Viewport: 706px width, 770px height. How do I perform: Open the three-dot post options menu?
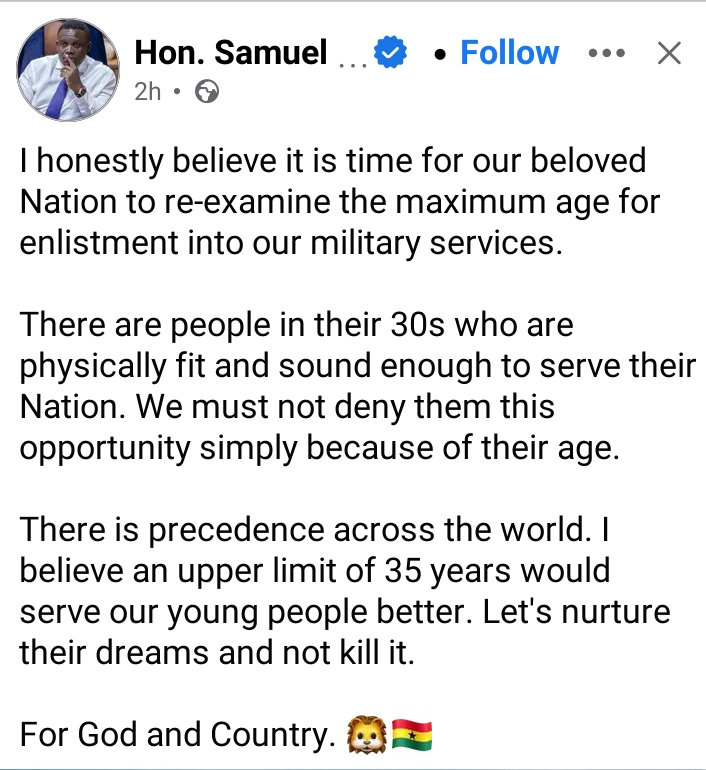tap(606, 52)
